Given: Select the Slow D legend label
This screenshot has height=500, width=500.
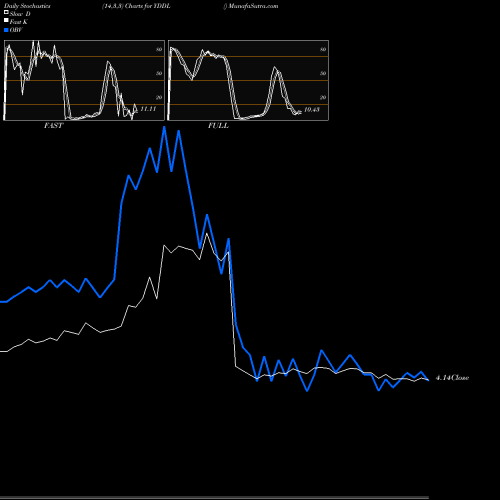Looking at the screenshot, I should [x=20, y=14].
